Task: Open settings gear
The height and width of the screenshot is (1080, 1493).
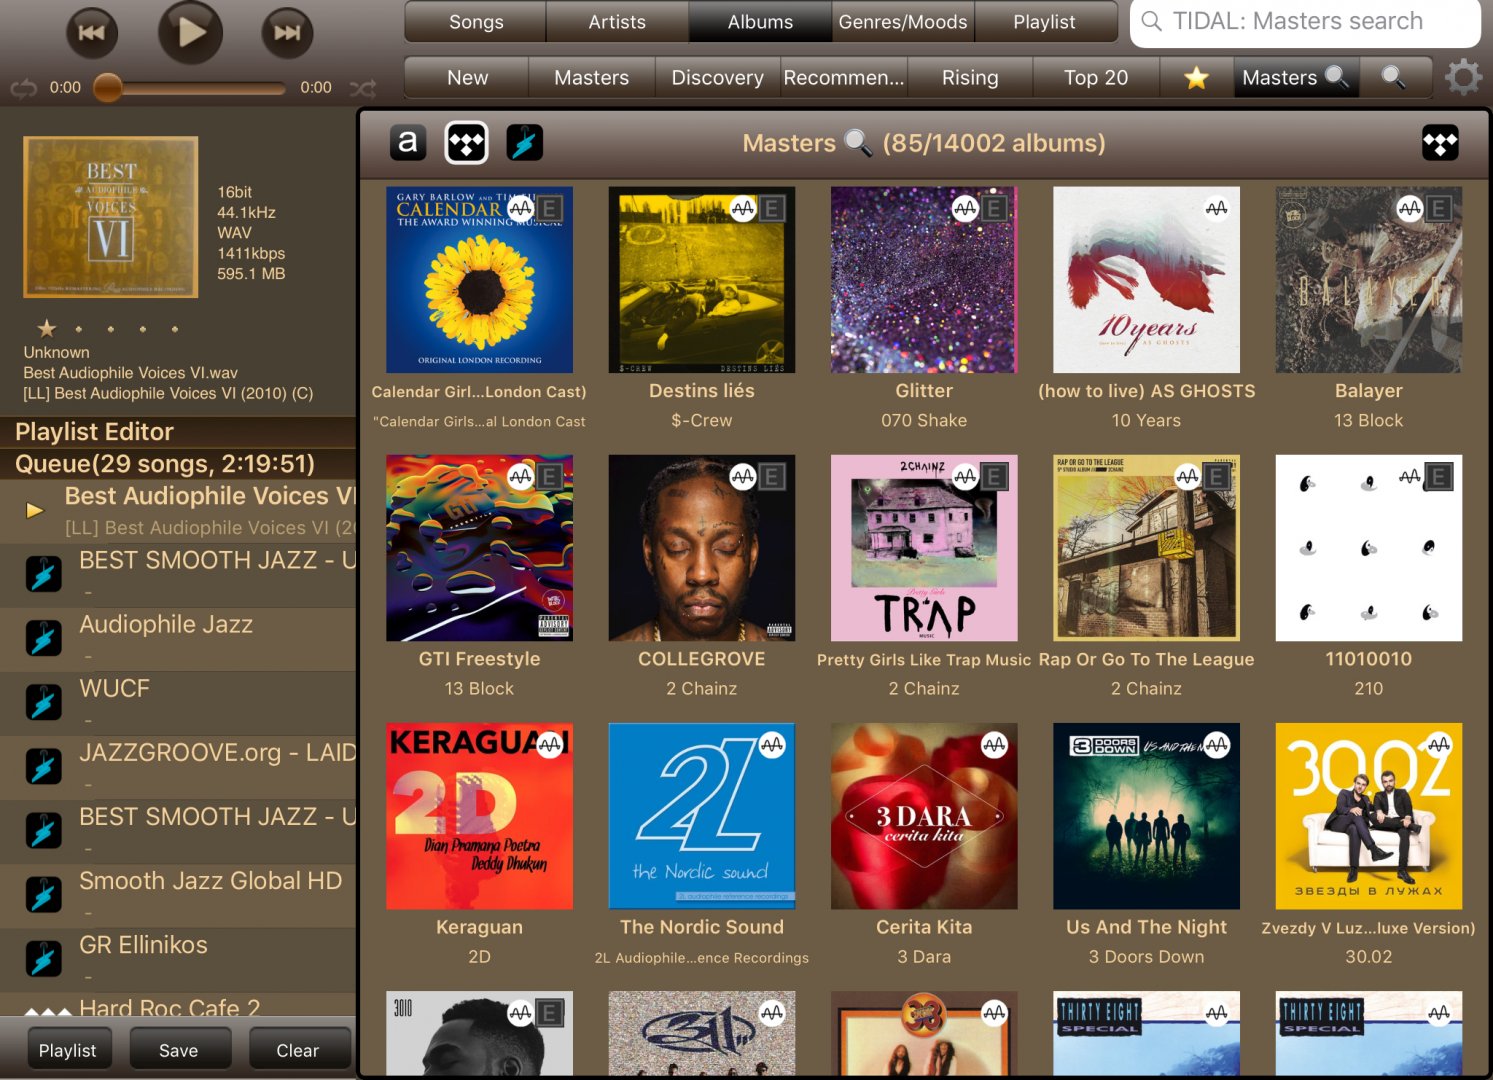Action: [x=1463, y=77]
